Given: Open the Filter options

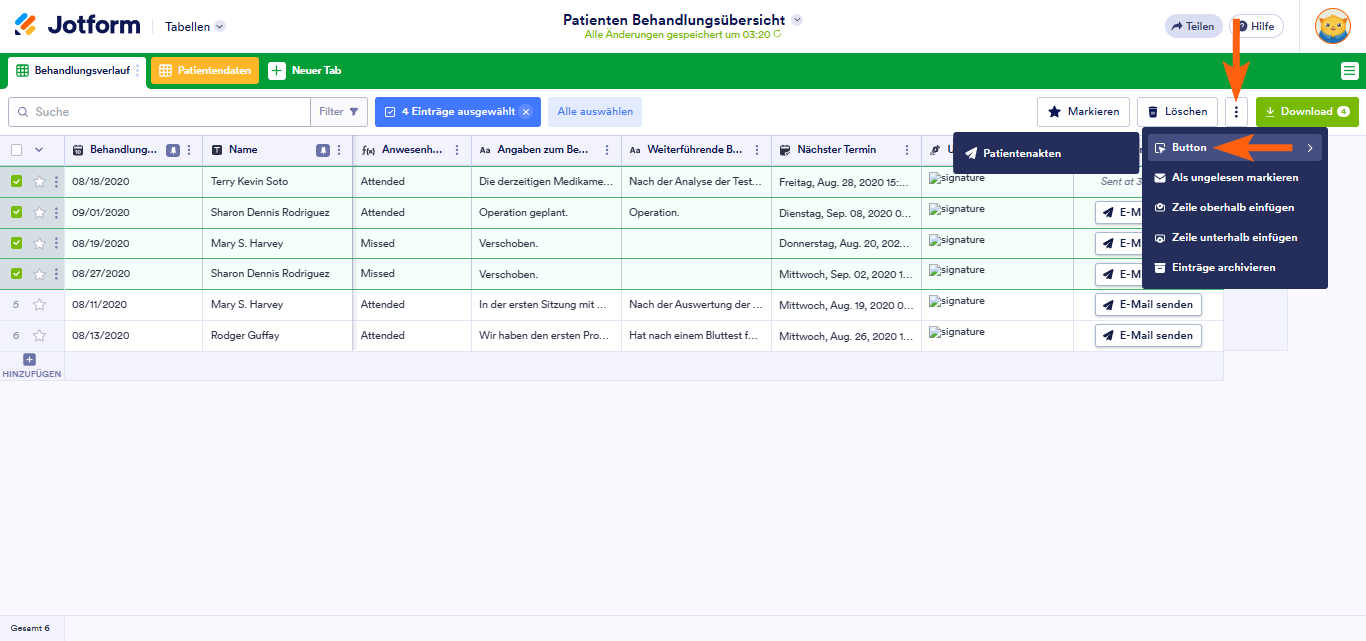Looking at the screenshot, I should coord(339,111).
